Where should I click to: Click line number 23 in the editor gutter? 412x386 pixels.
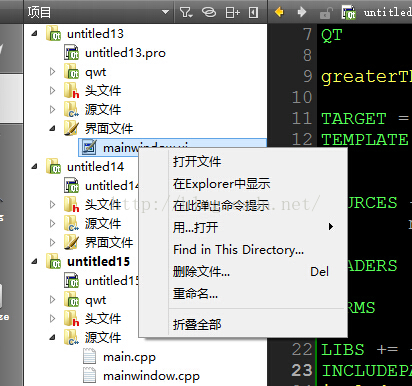(x=302, y=370)
